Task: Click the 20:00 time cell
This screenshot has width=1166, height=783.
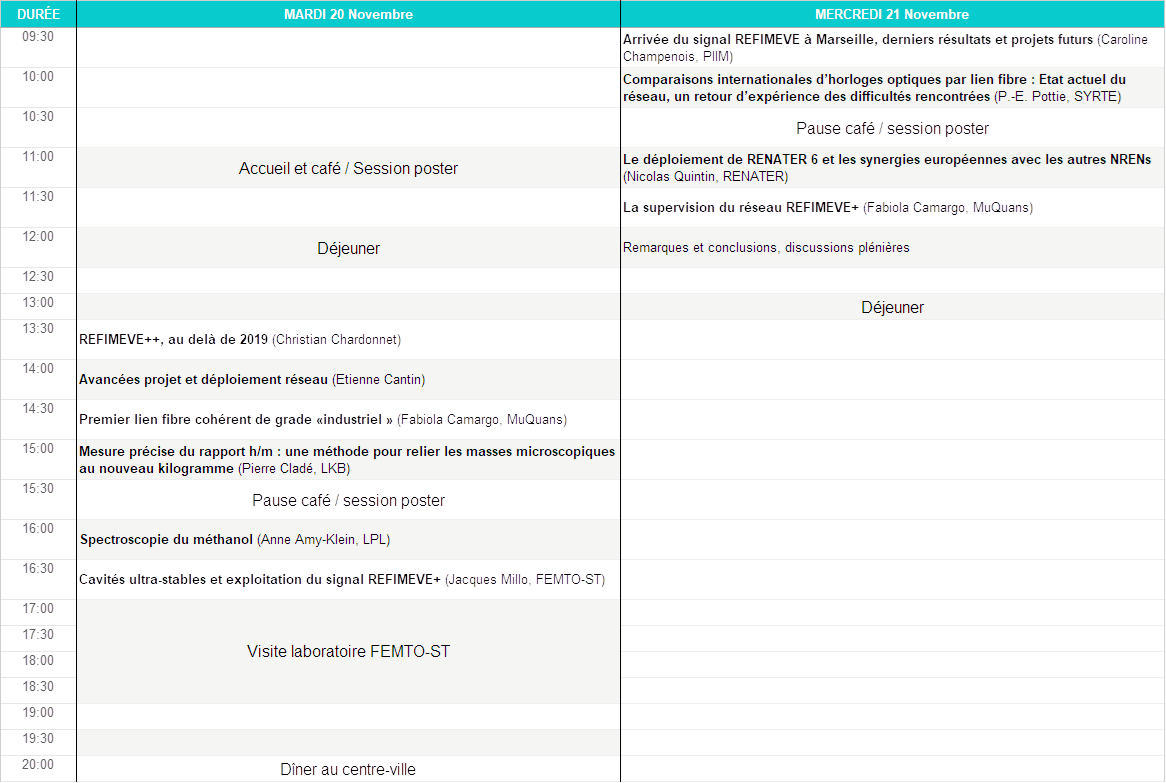Action: coord(38,769)
